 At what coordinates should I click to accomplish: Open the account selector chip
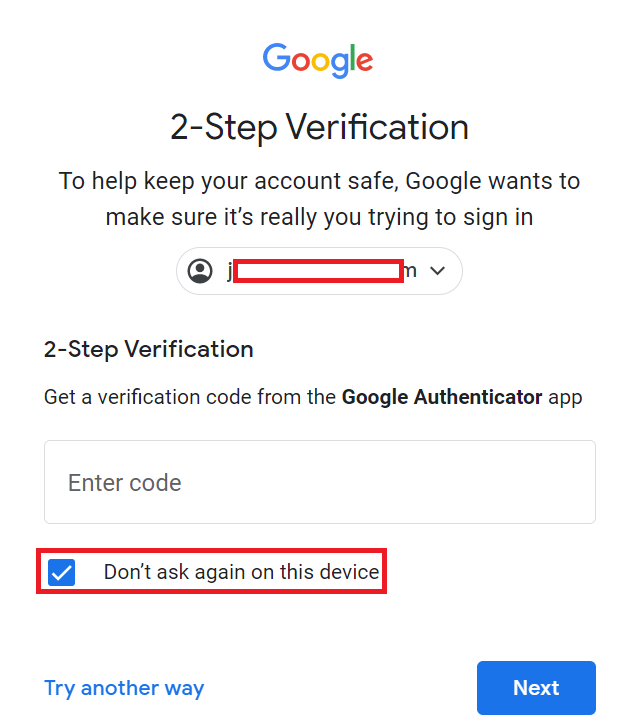(x=319, y=271)
